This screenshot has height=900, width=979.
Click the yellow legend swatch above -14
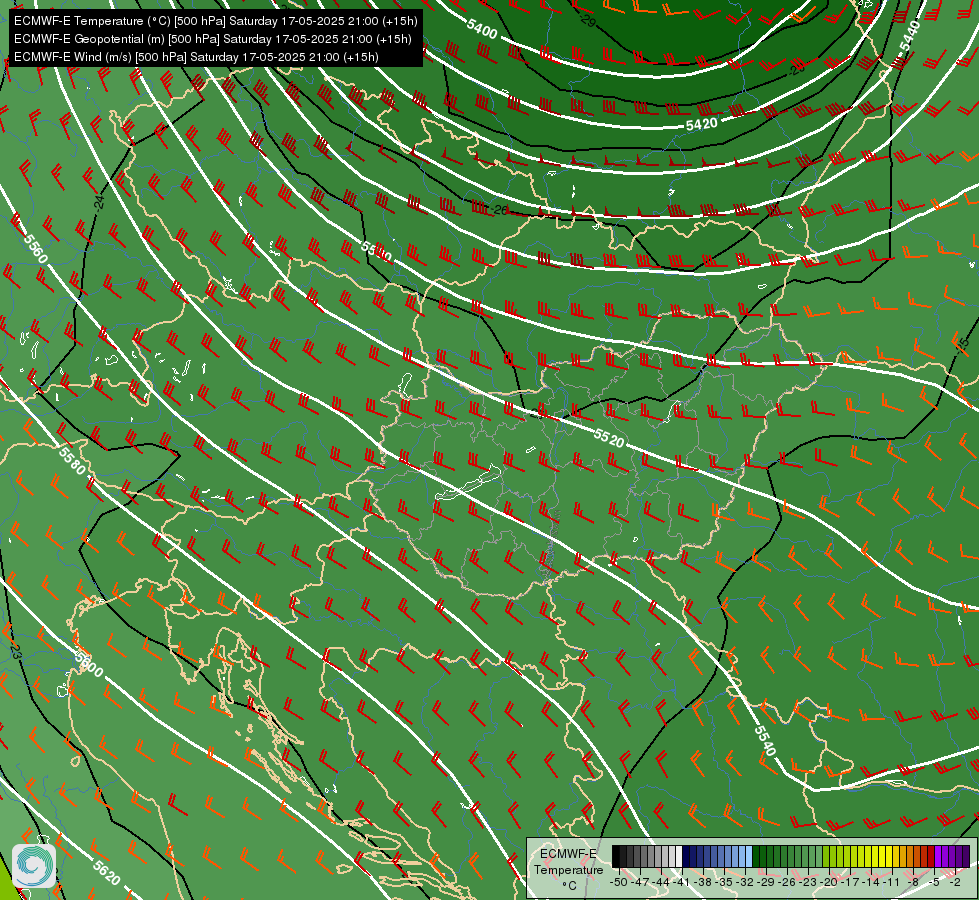pyautogui.click(x=875, y=857)
